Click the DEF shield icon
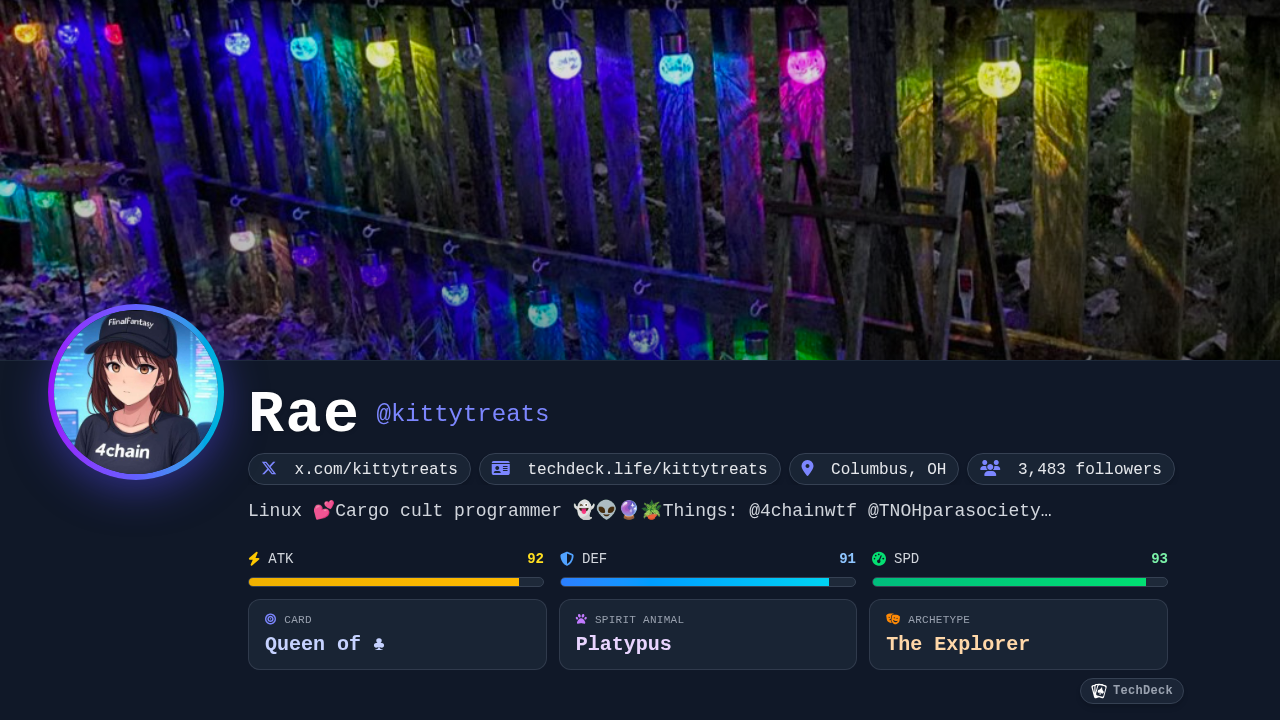 (567, 559)
